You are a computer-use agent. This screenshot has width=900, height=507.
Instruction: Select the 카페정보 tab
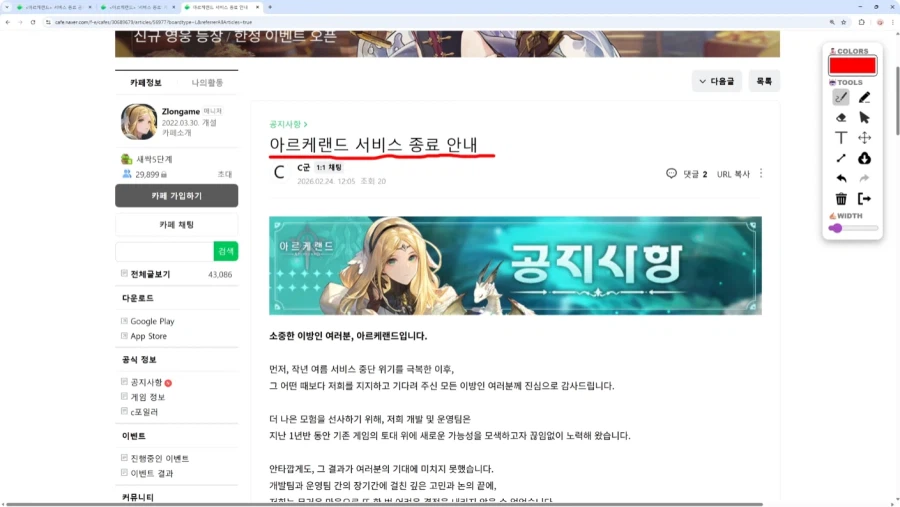point(146,83)
